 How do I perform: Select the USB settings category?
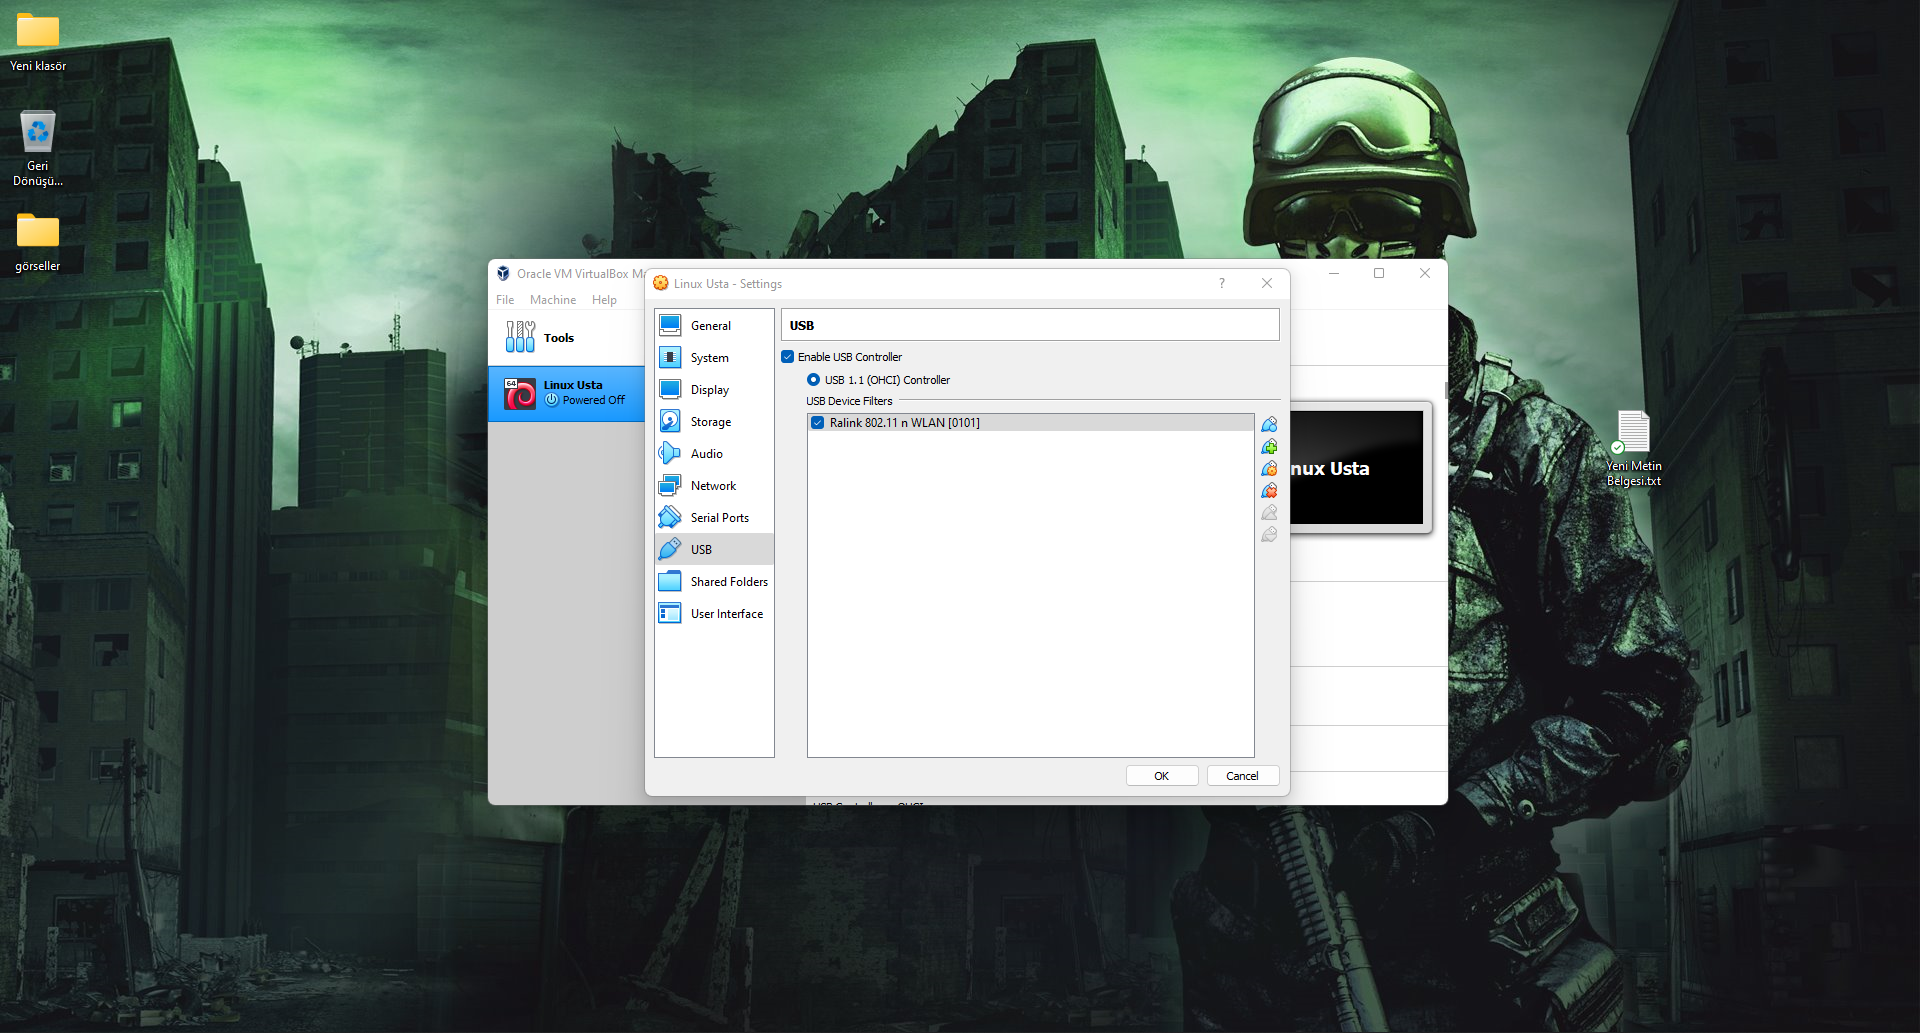click(x=714, y=550)
